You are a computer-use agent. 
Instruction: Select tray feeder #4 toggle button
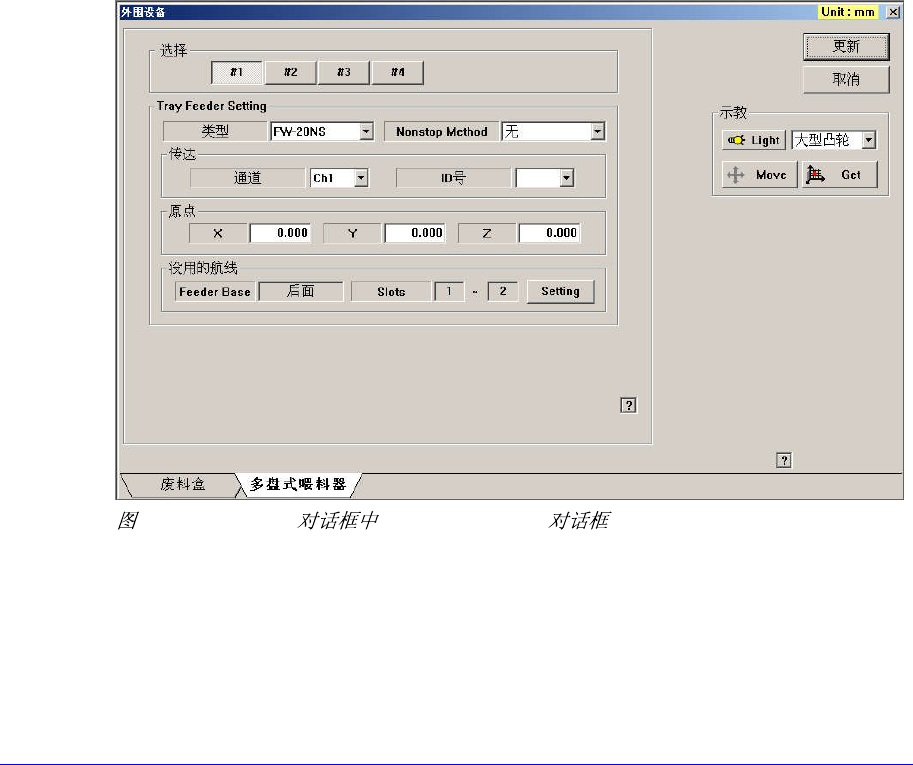click(x=398, y=72)
